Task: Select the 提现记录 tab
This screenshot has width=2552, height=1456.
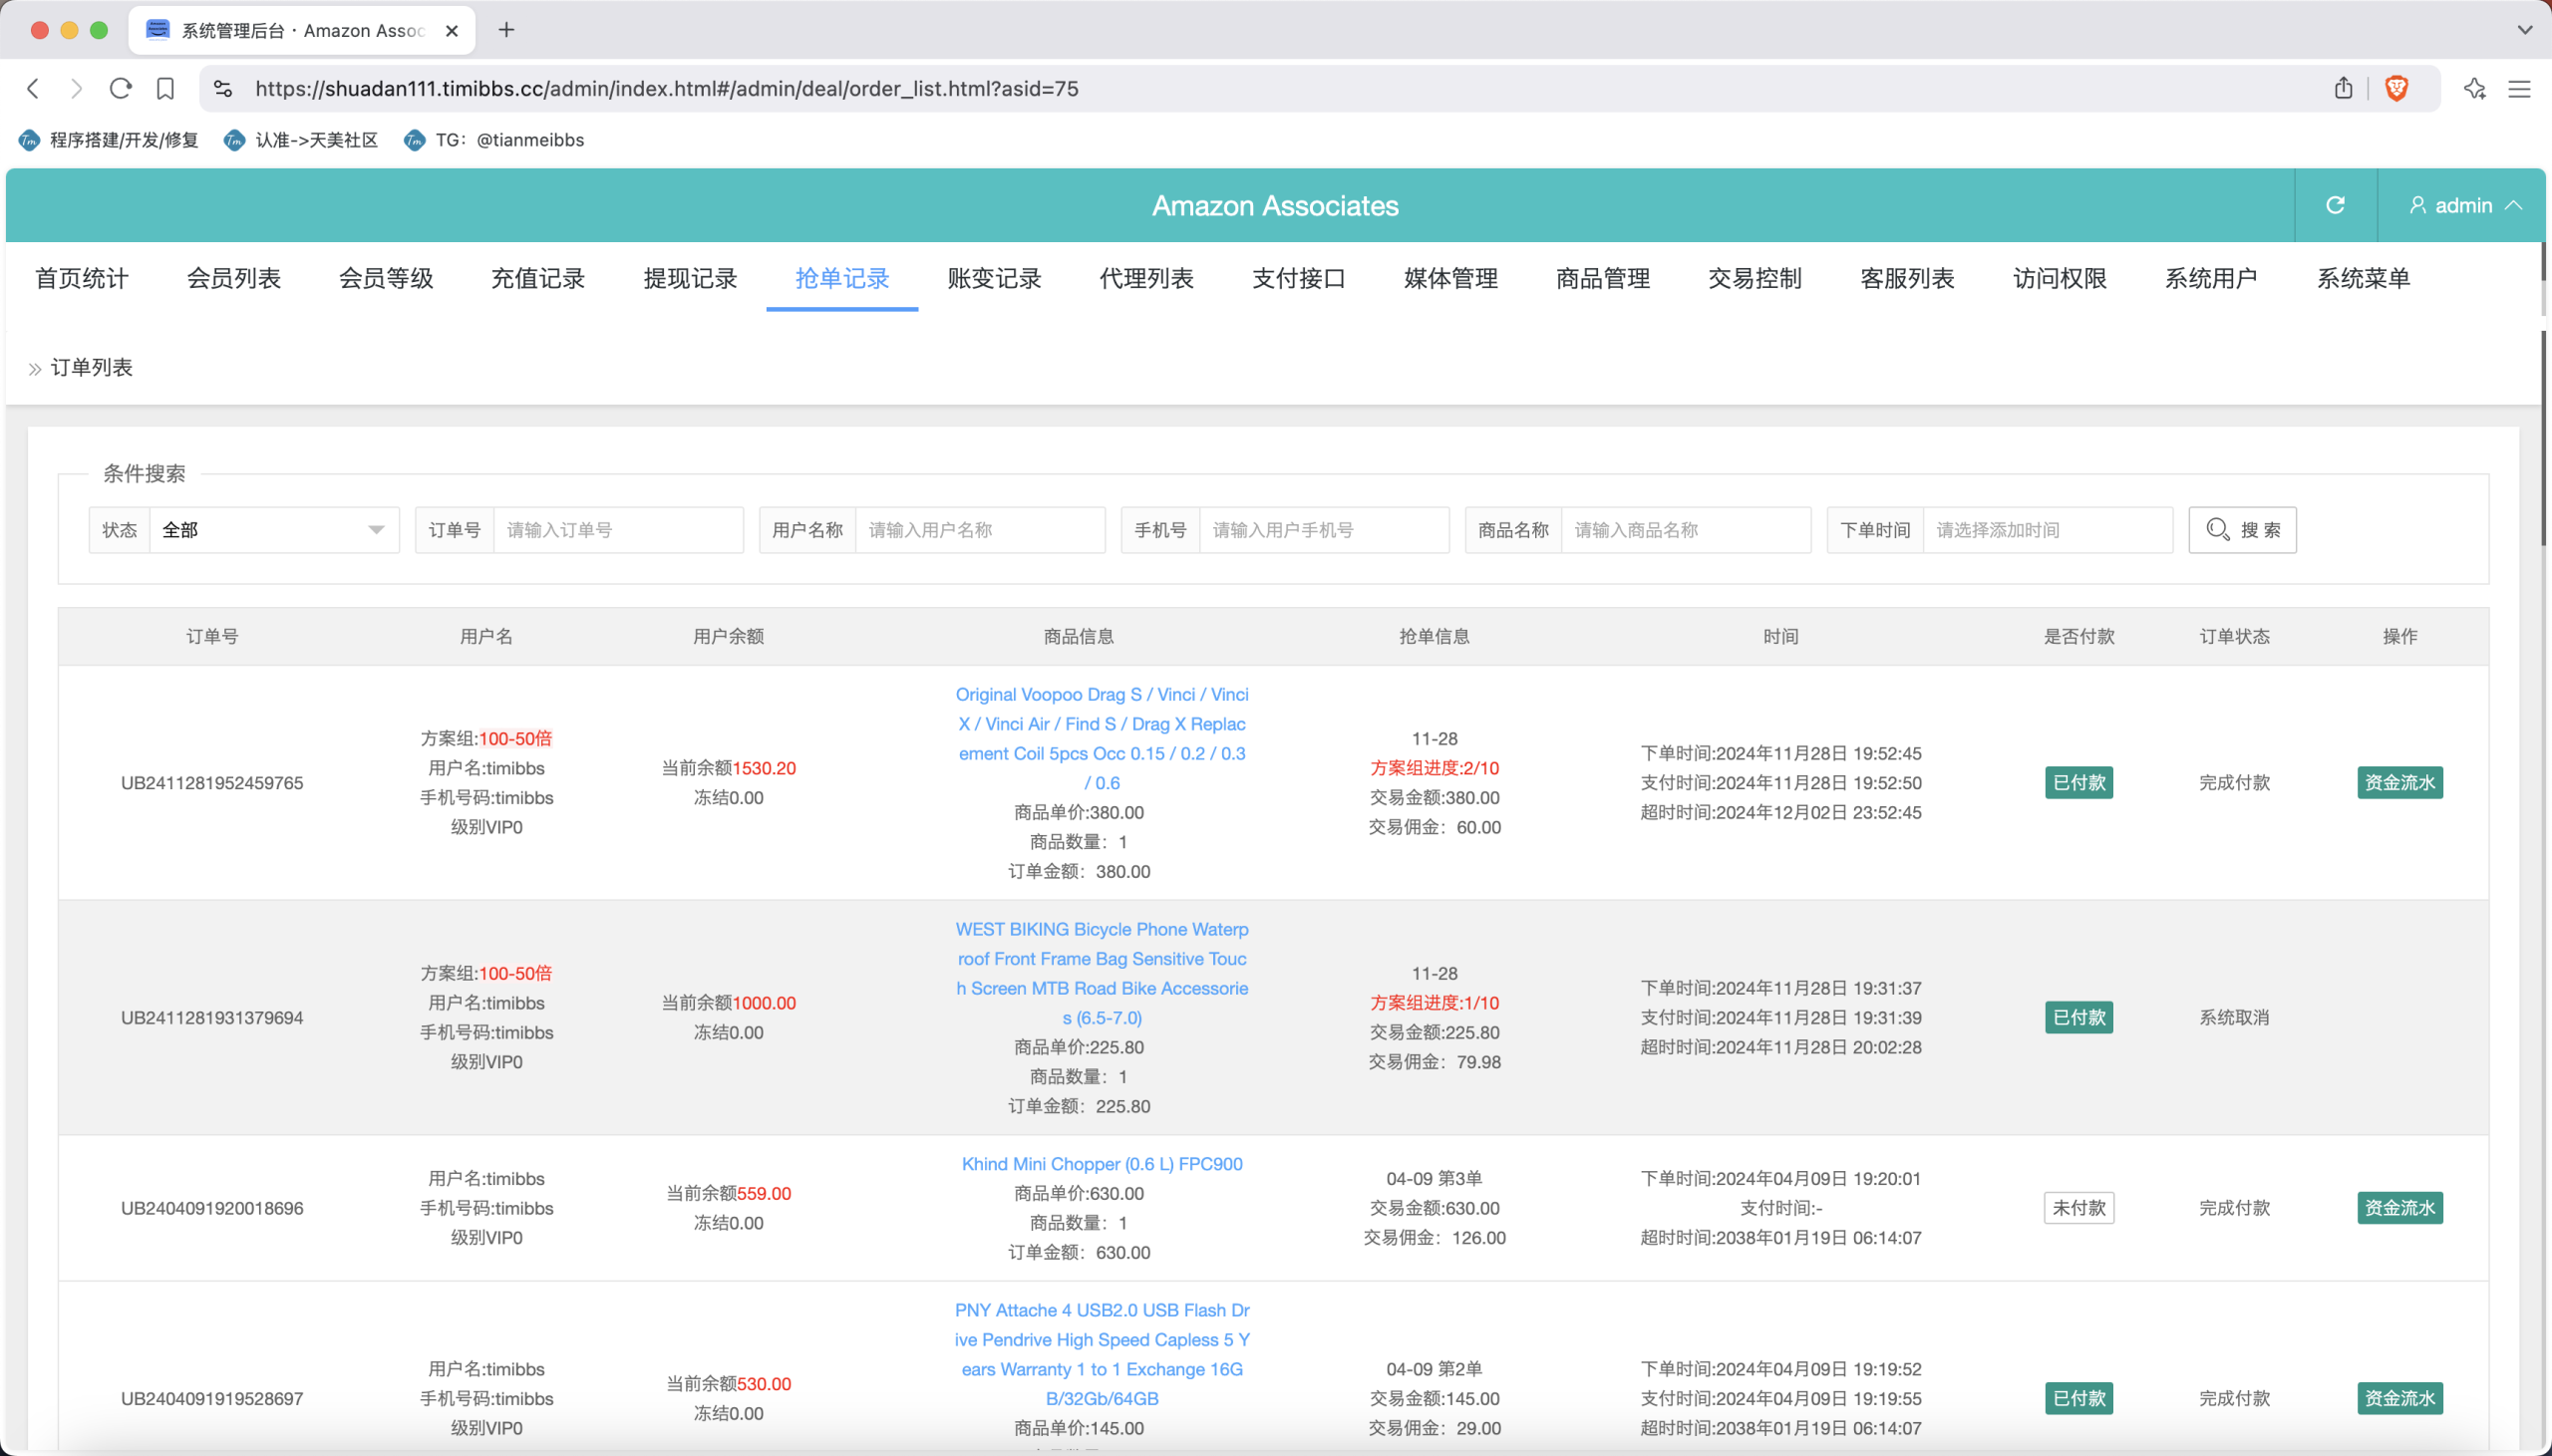Action: tap(690, 278)
